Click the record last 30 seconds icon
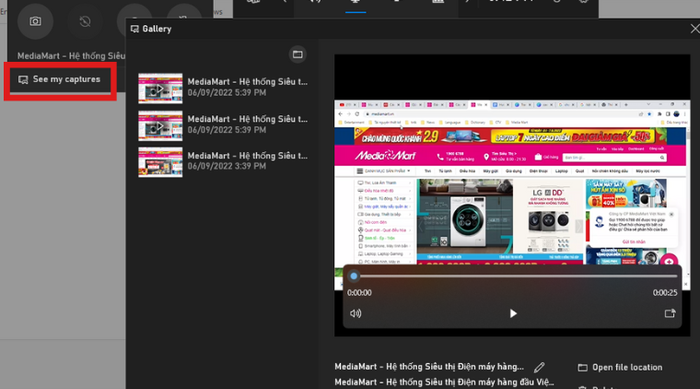 [85, 21]
